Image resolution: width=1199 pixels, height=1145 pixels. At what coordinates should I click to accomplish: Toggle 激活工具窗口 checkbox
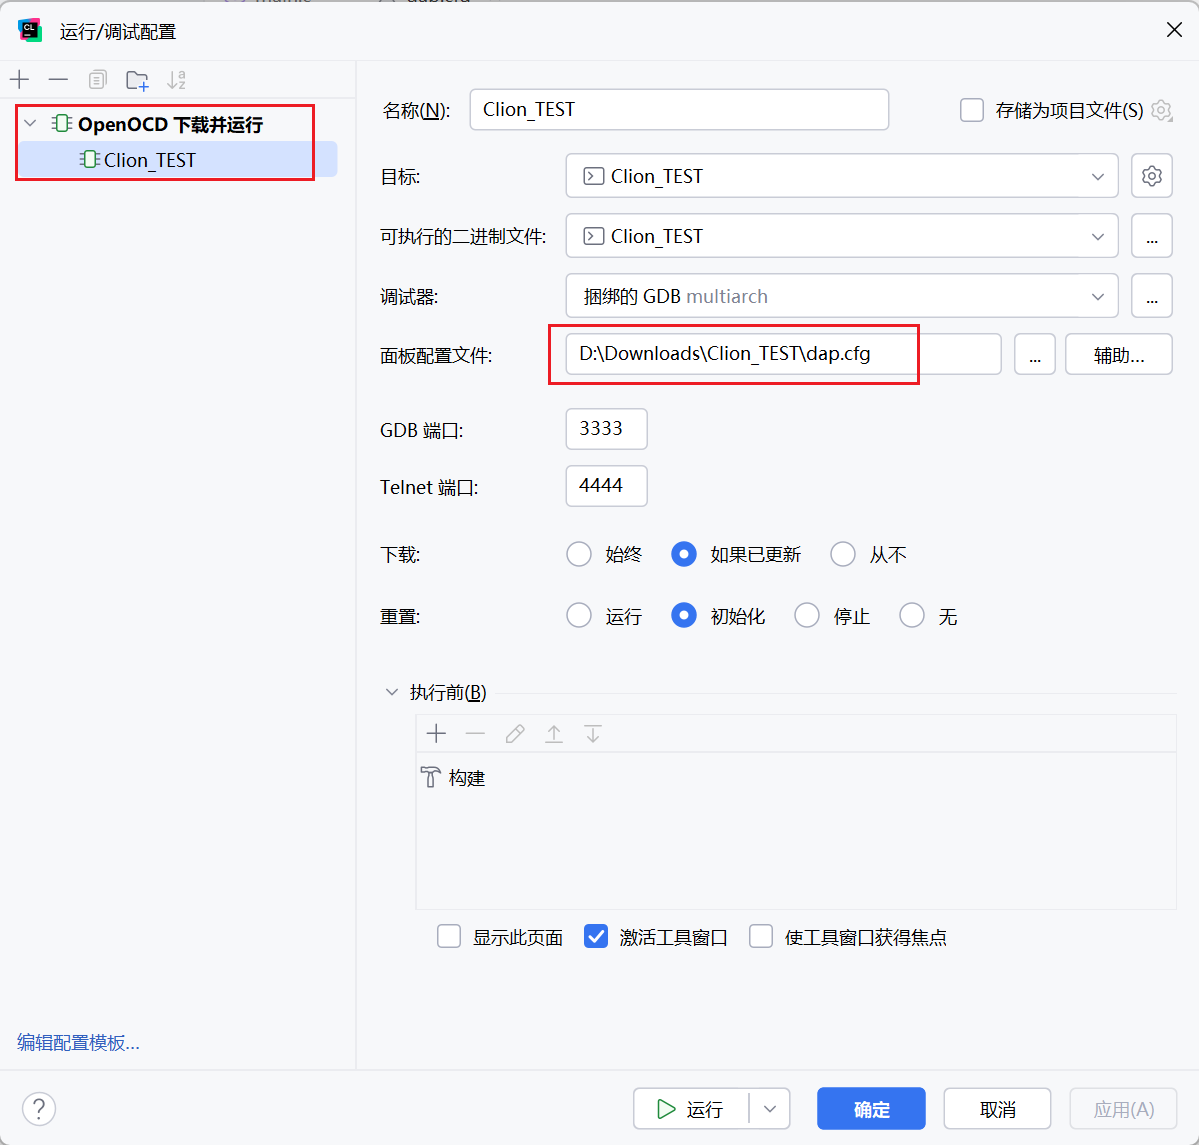pos(596,936)
